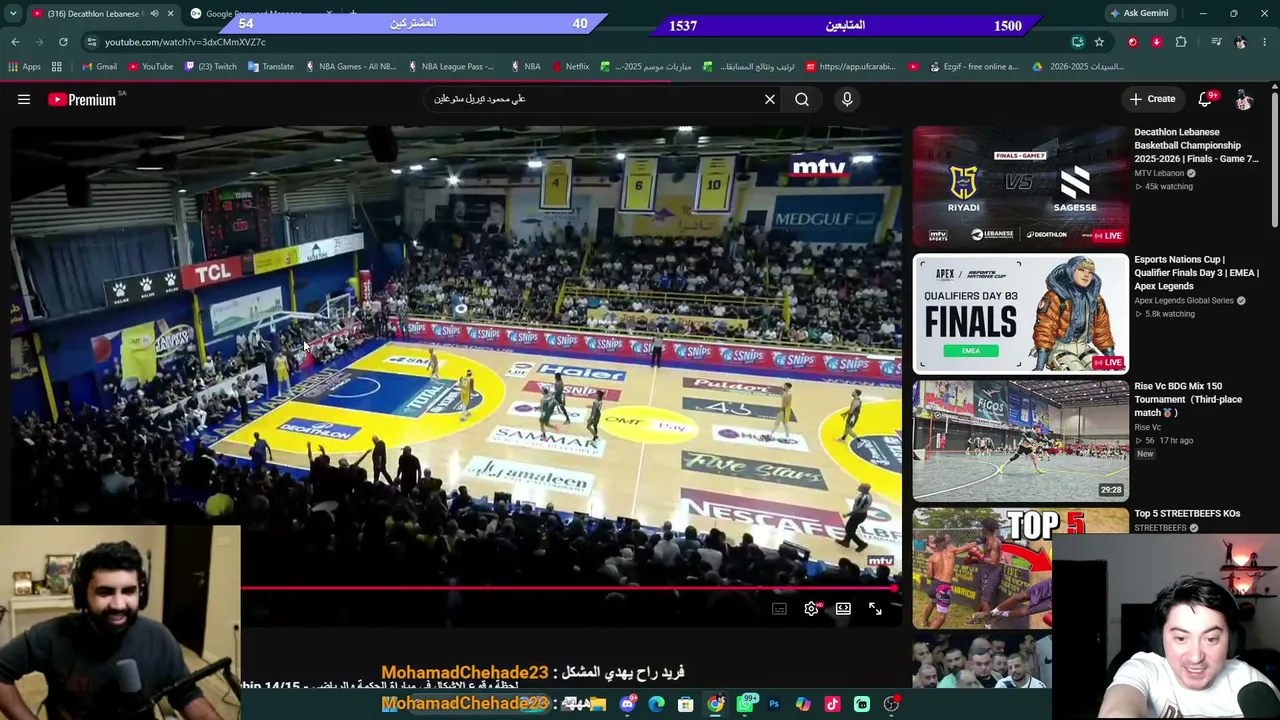Viewport: 1280px width, 720px height.
Task: Go back in Chrome
Action: pyautogui.click(x=15, y=42)
